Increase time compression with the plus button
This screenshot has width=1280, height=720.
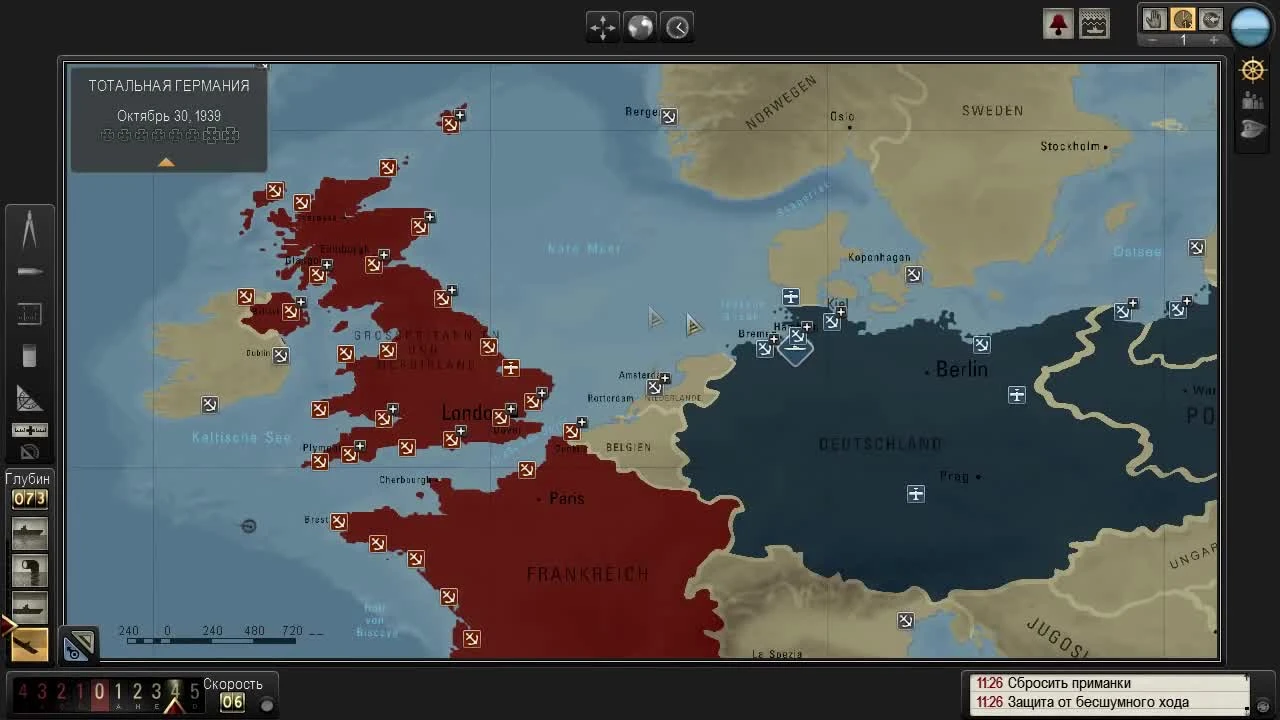click(x=1214, y=40)
